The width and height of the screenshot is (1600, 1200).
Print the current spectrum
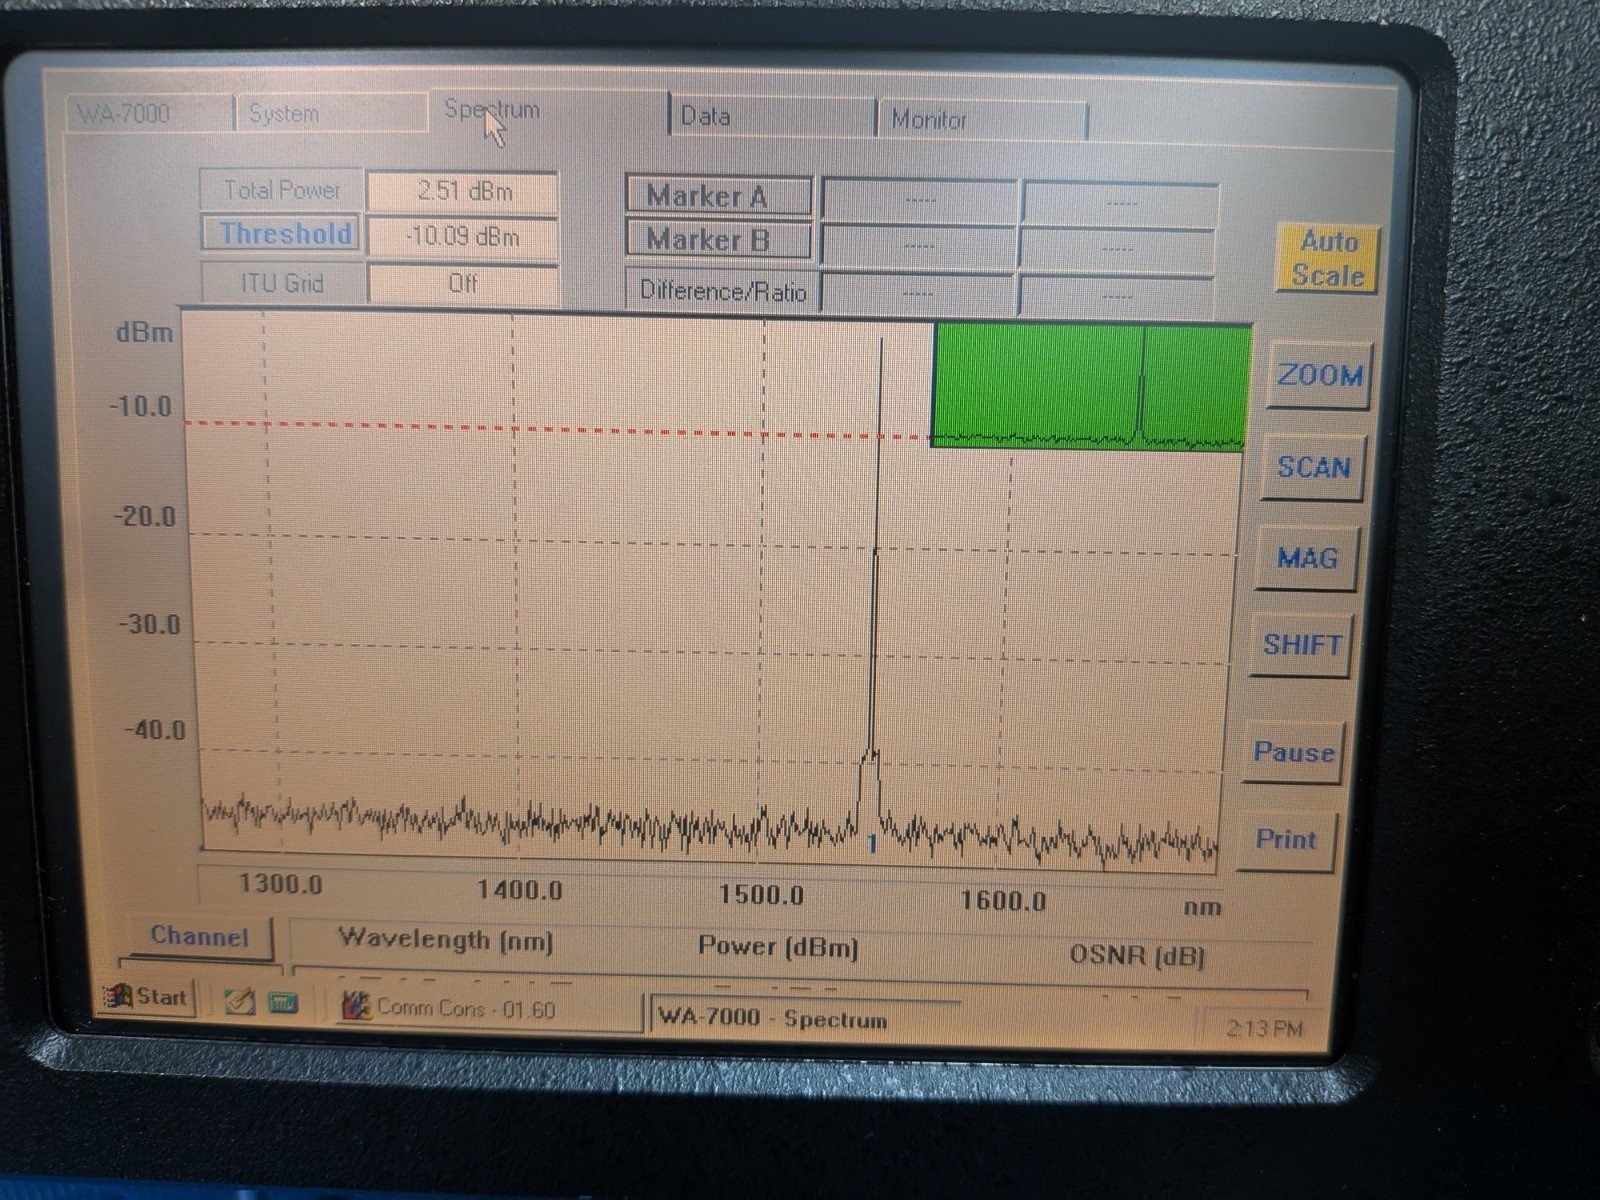pos(1285,841)
